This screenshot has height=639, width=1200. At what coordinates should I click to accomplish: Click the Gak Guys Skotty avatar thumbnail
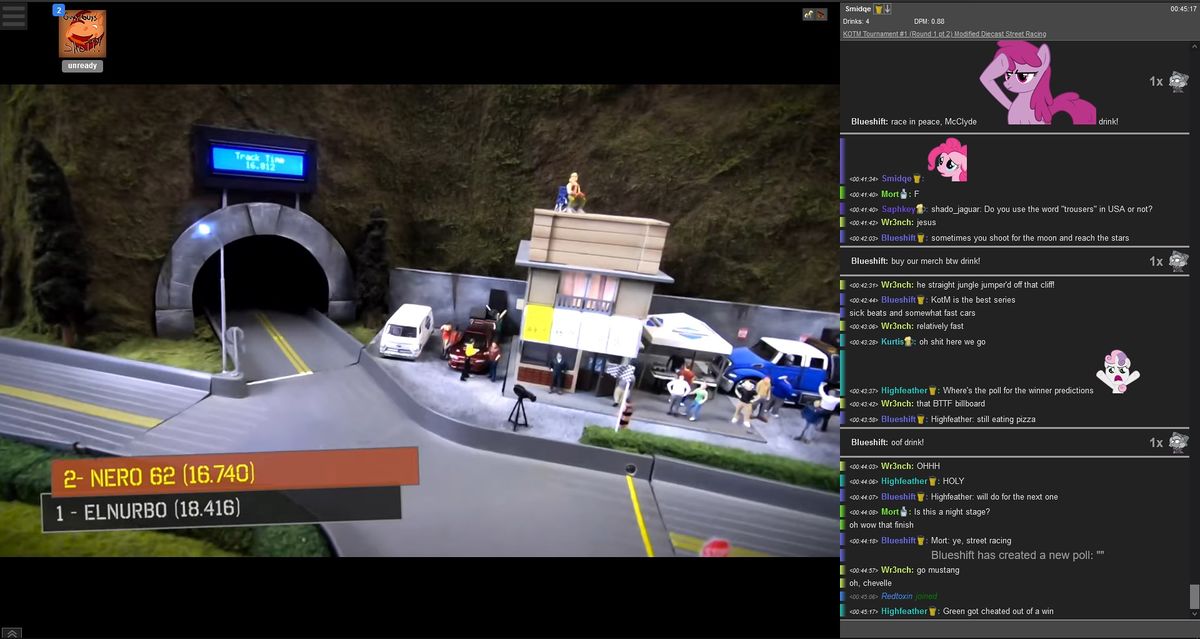[x=82, y=34]
